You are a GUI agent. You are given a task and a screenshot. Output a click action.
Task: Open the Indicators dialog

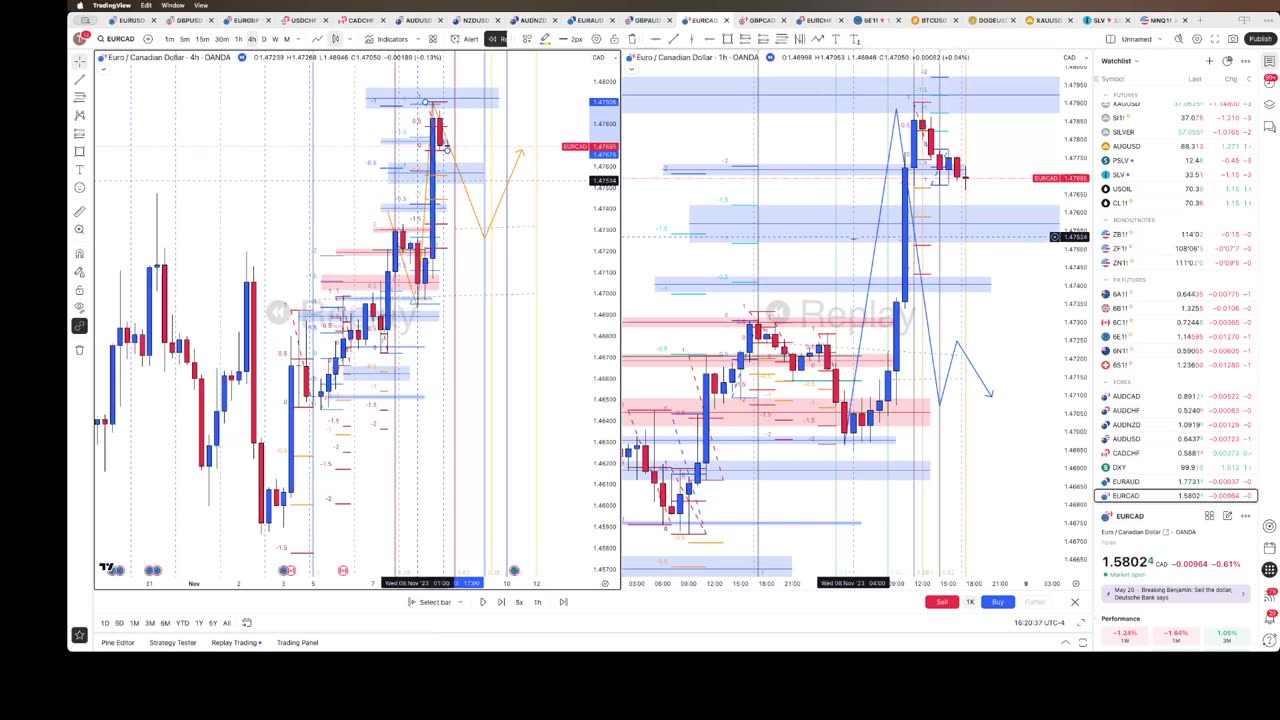tap(386, 39)
